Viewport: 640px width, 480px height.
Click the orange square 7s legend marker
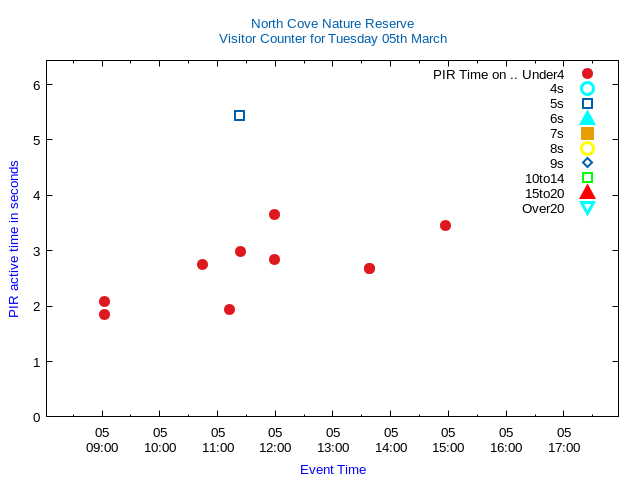coord(587,133)
